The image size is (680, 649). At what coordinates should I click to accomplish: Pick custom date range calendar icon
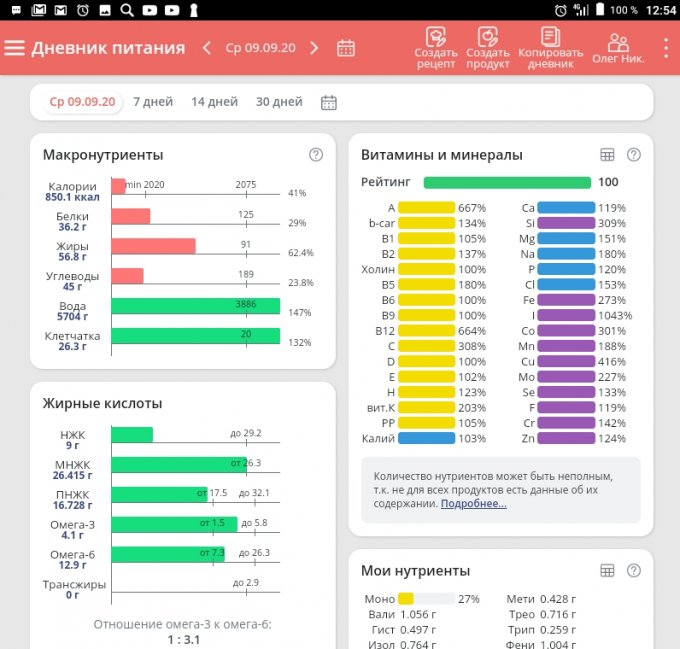[328, 102]
